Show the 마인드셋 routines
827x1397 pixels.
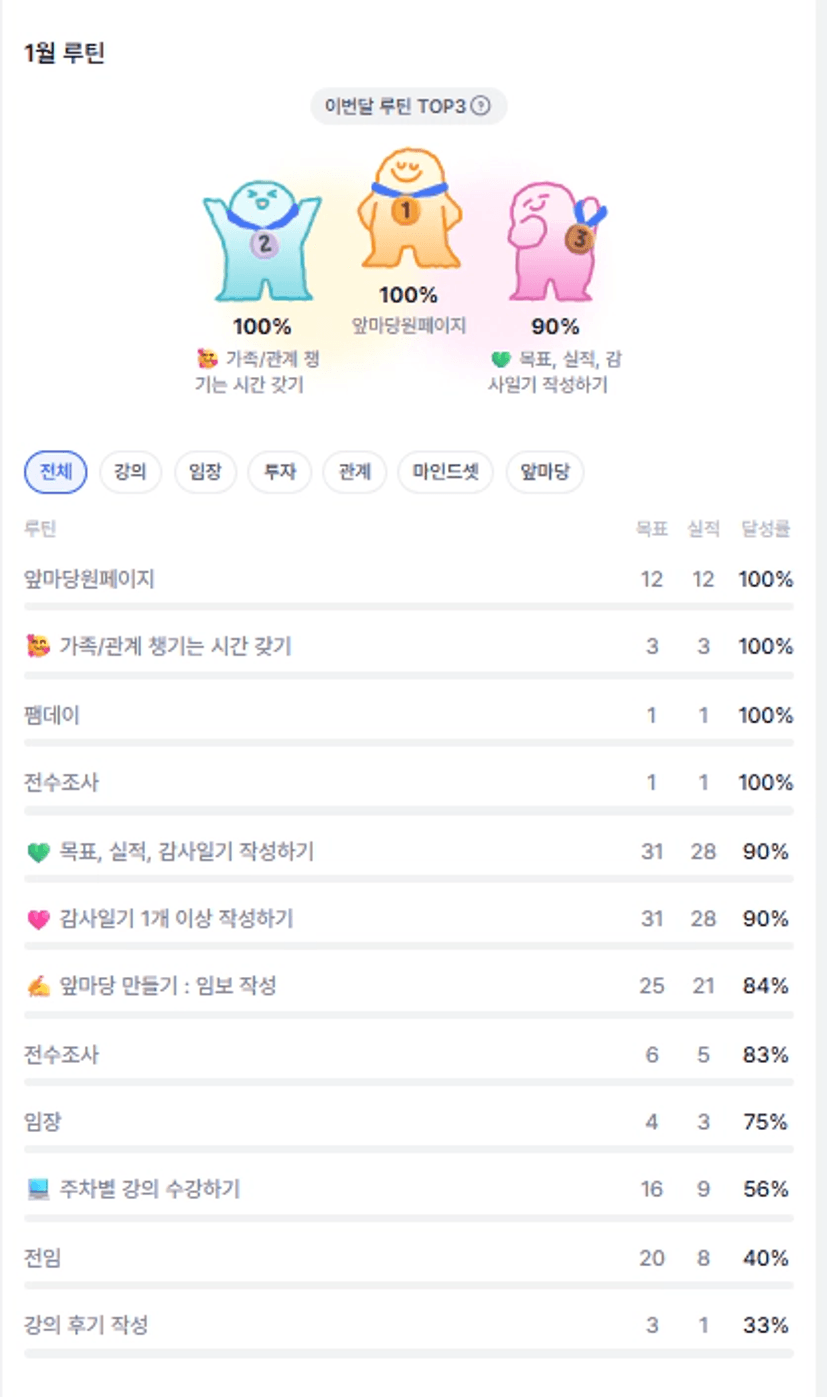[x=446, y=473]
